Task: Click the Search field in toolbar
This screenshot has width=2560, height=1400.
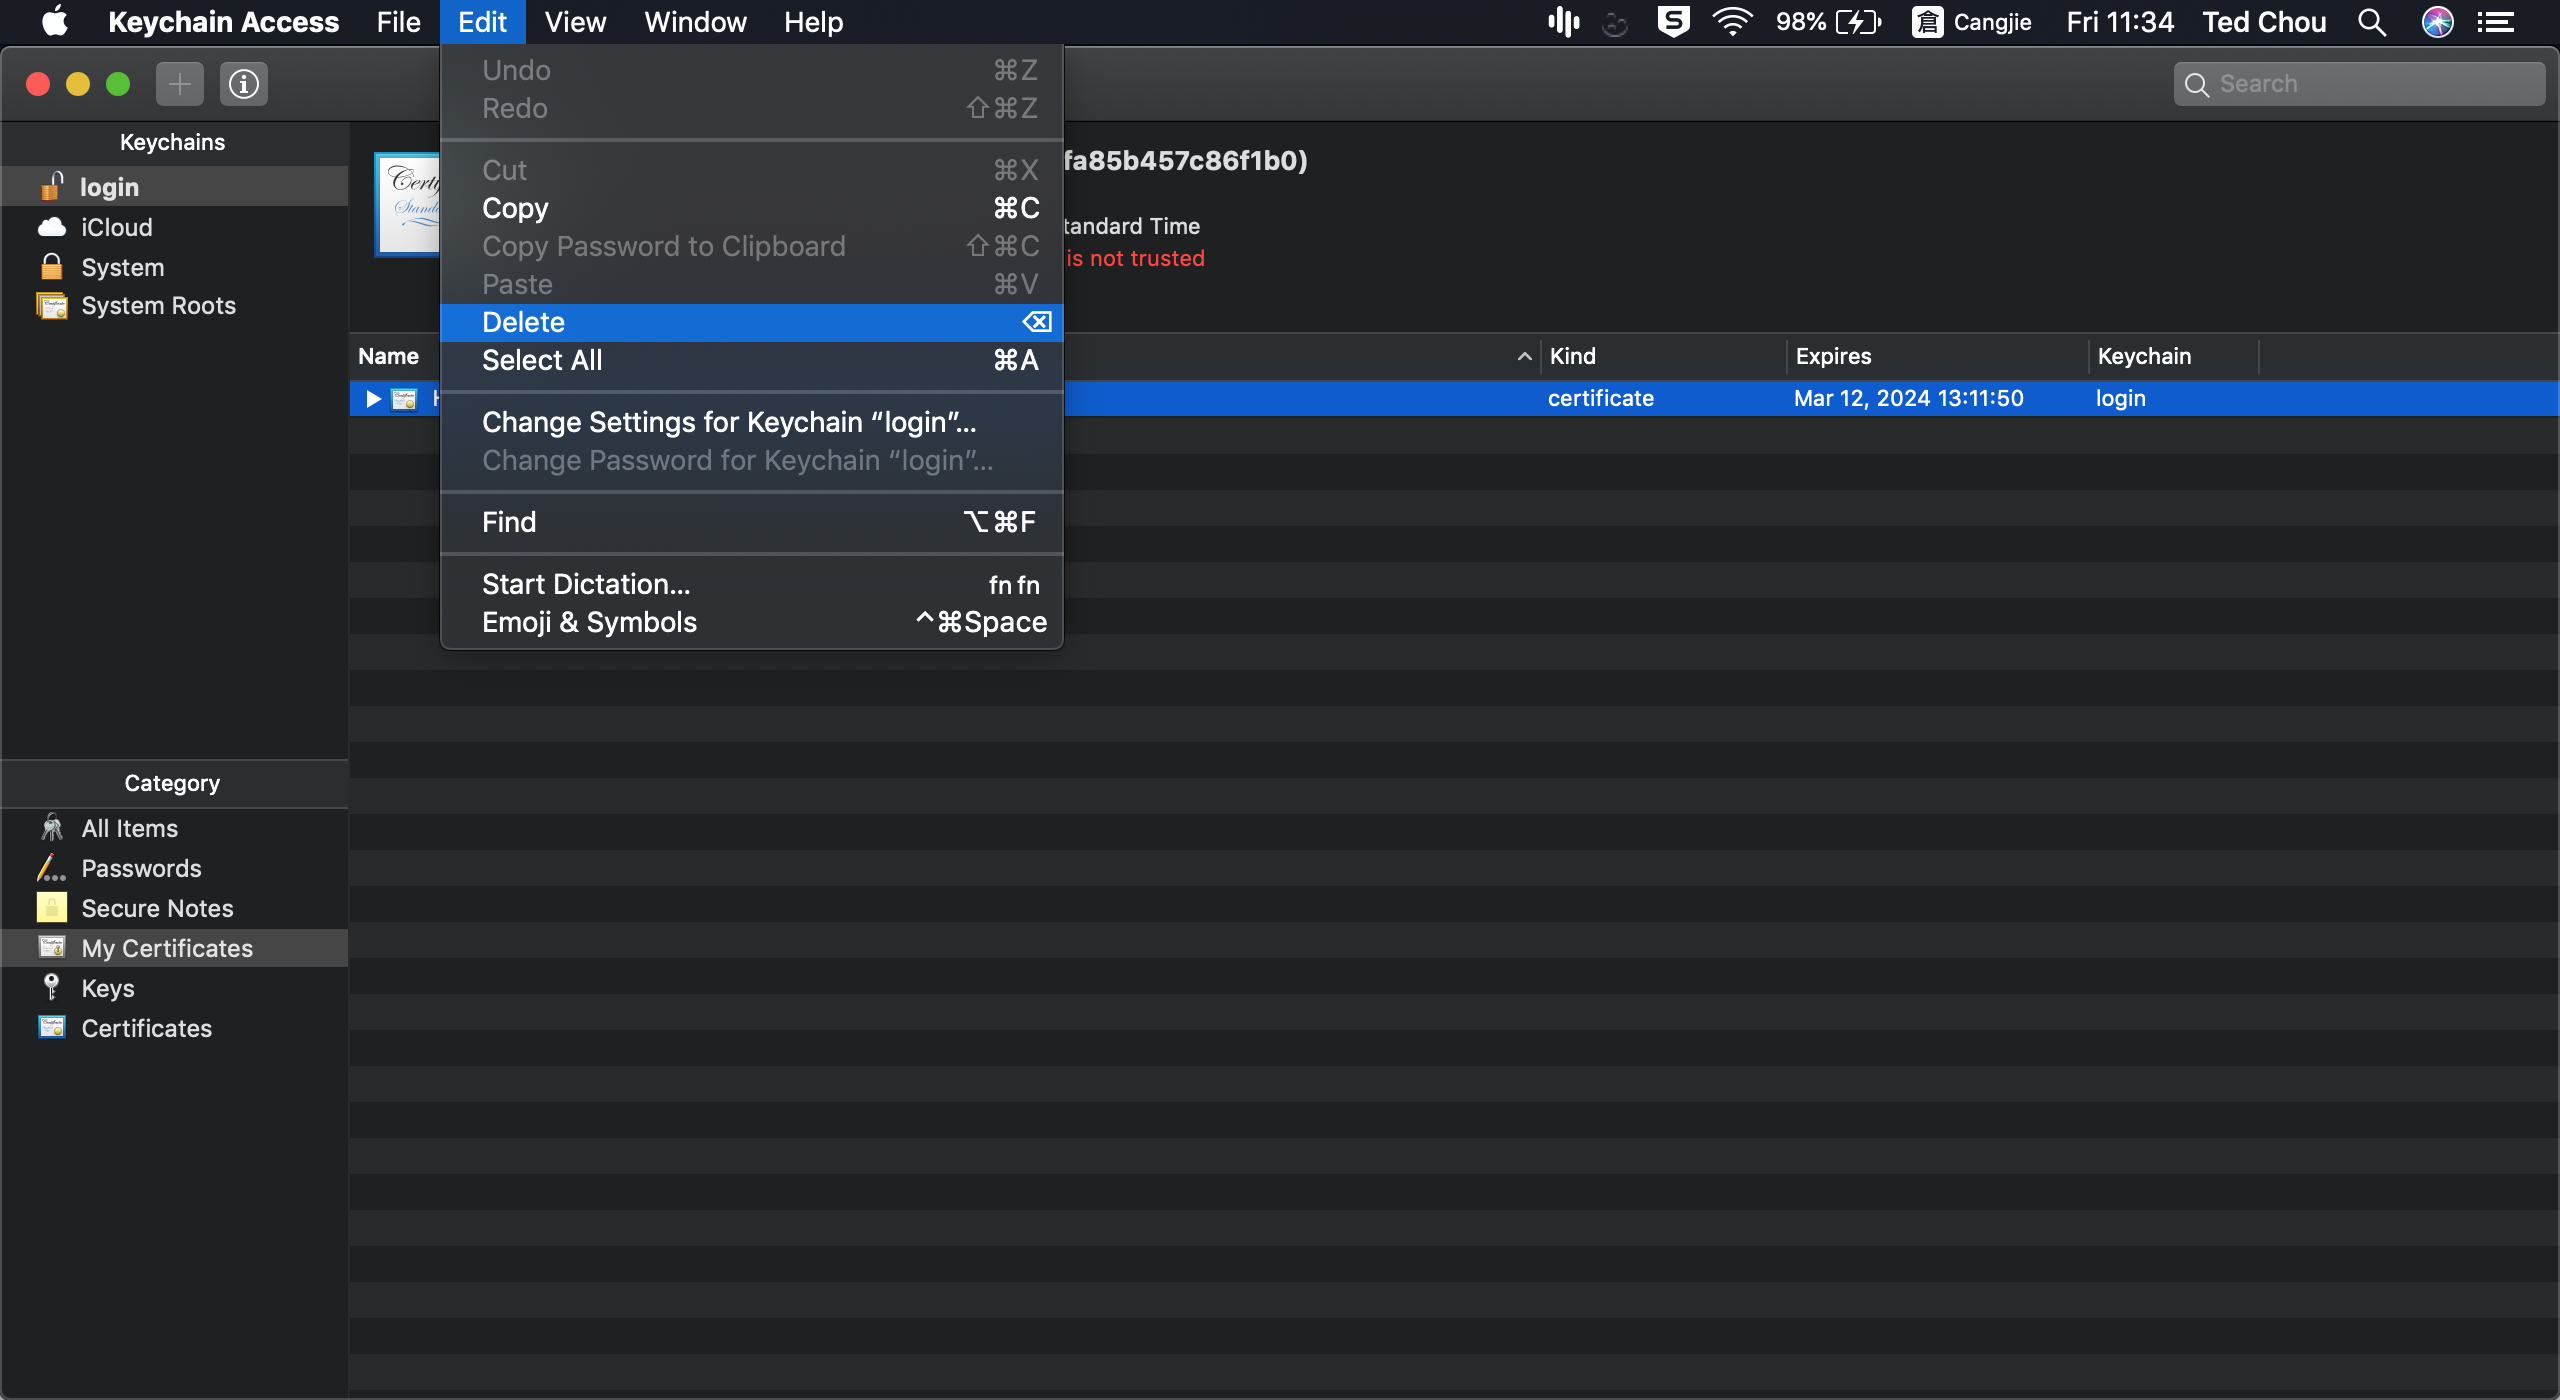Action: (x=2359, y=84)
